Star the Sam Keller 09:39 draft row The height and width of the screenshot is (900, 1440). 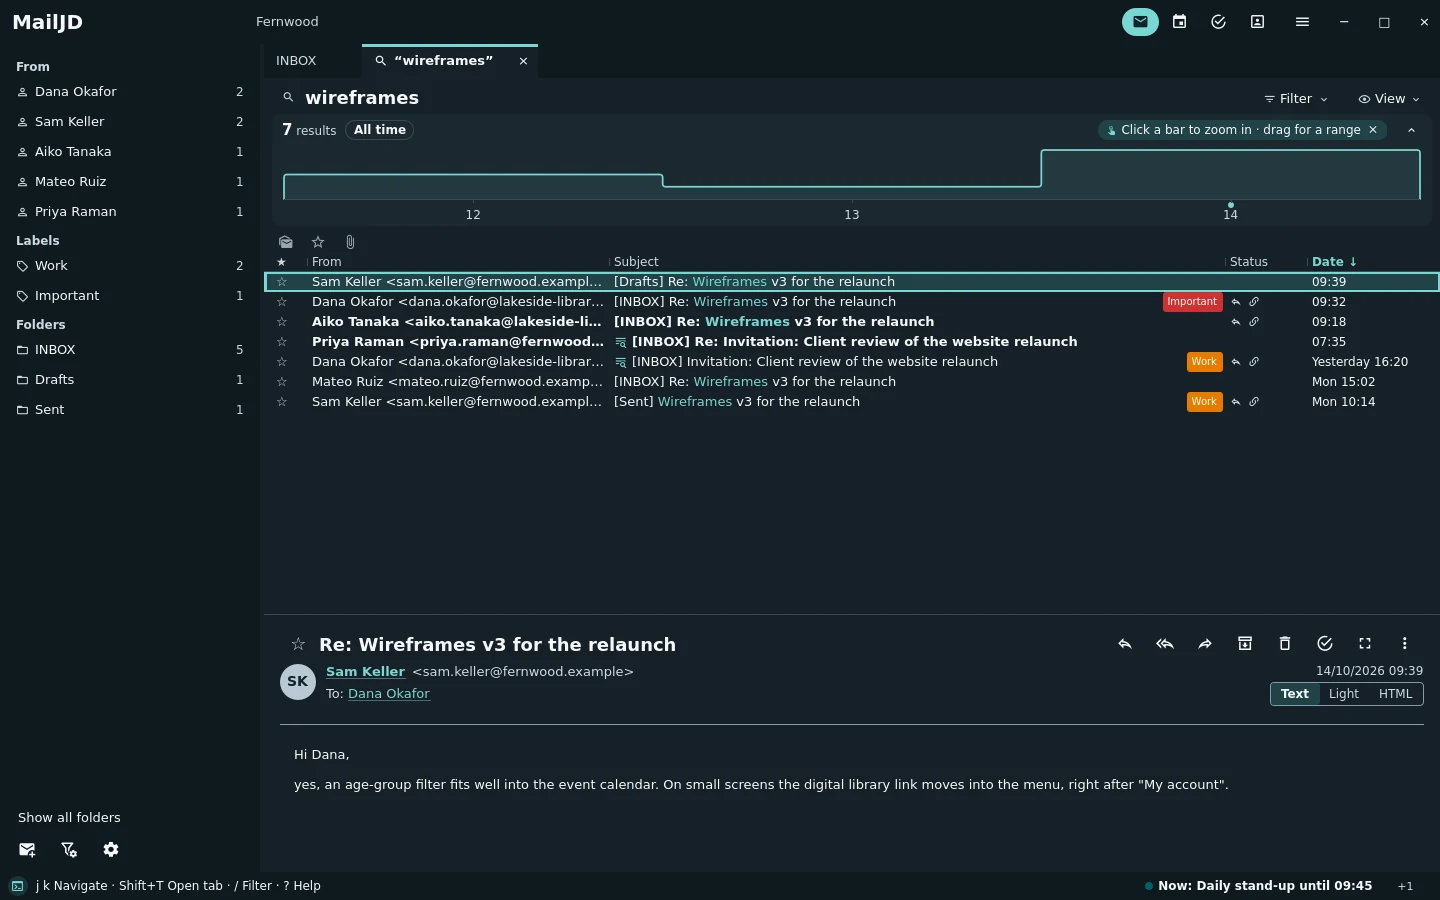(282, 282)
